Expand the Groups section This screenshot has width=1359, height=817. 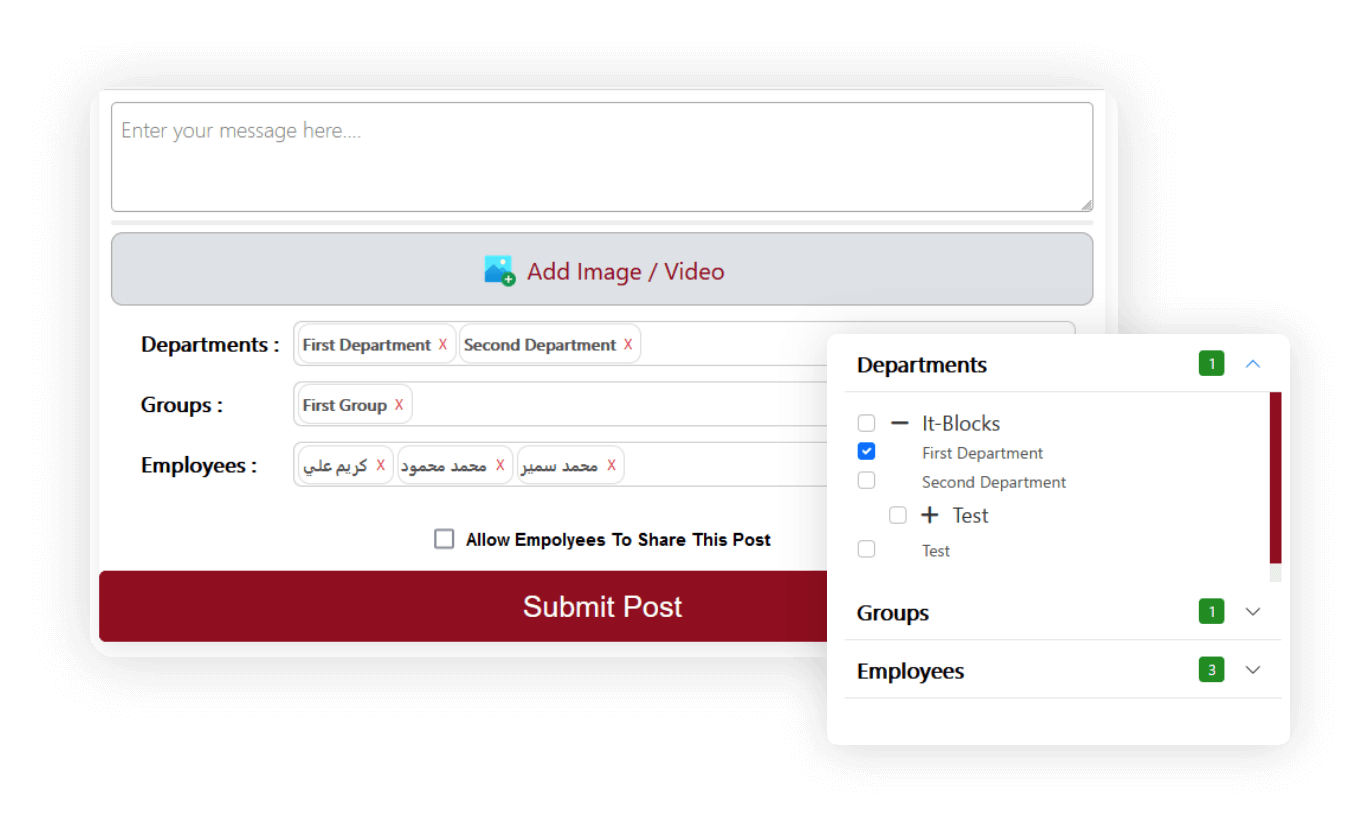[1253, 612]
